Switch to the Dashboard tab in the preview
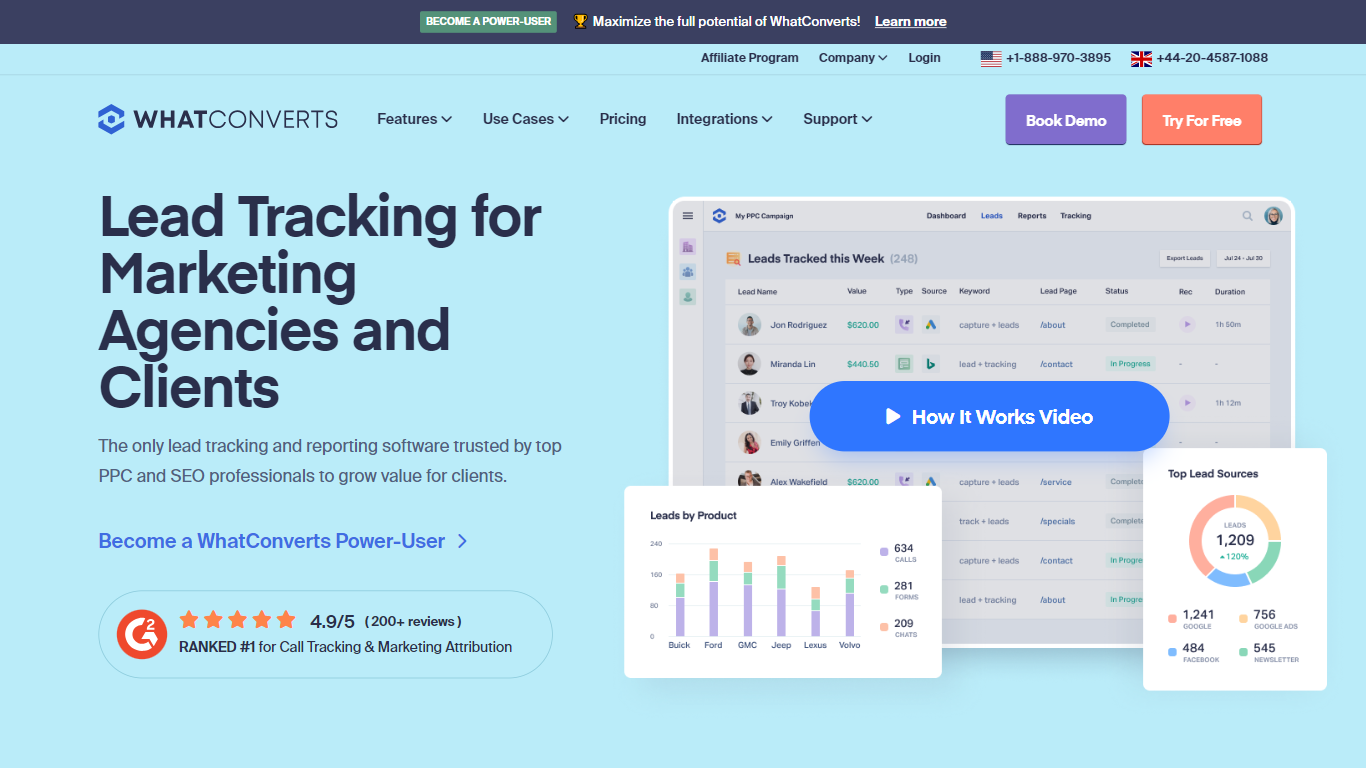 pos(946,216)
